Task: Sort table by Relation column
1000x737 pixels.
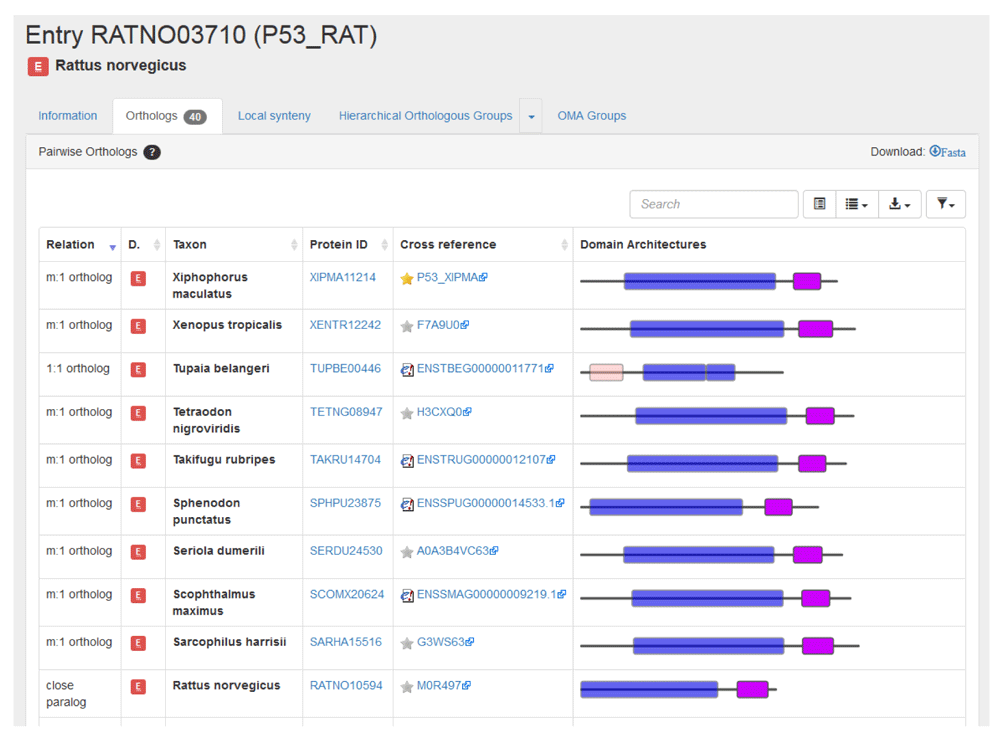Action: point(80,245)
